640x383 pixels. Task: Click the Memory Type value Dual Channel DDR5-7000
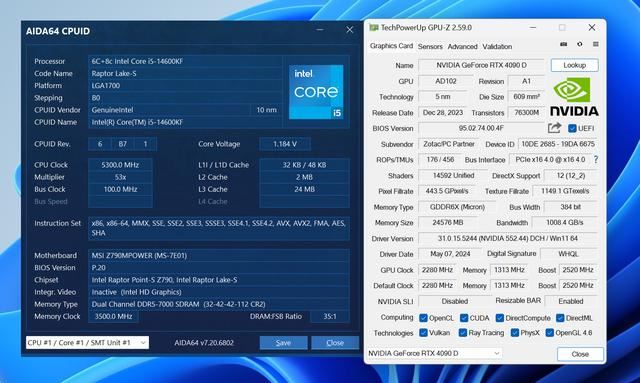pyautogui.click(x=219, y=304)
